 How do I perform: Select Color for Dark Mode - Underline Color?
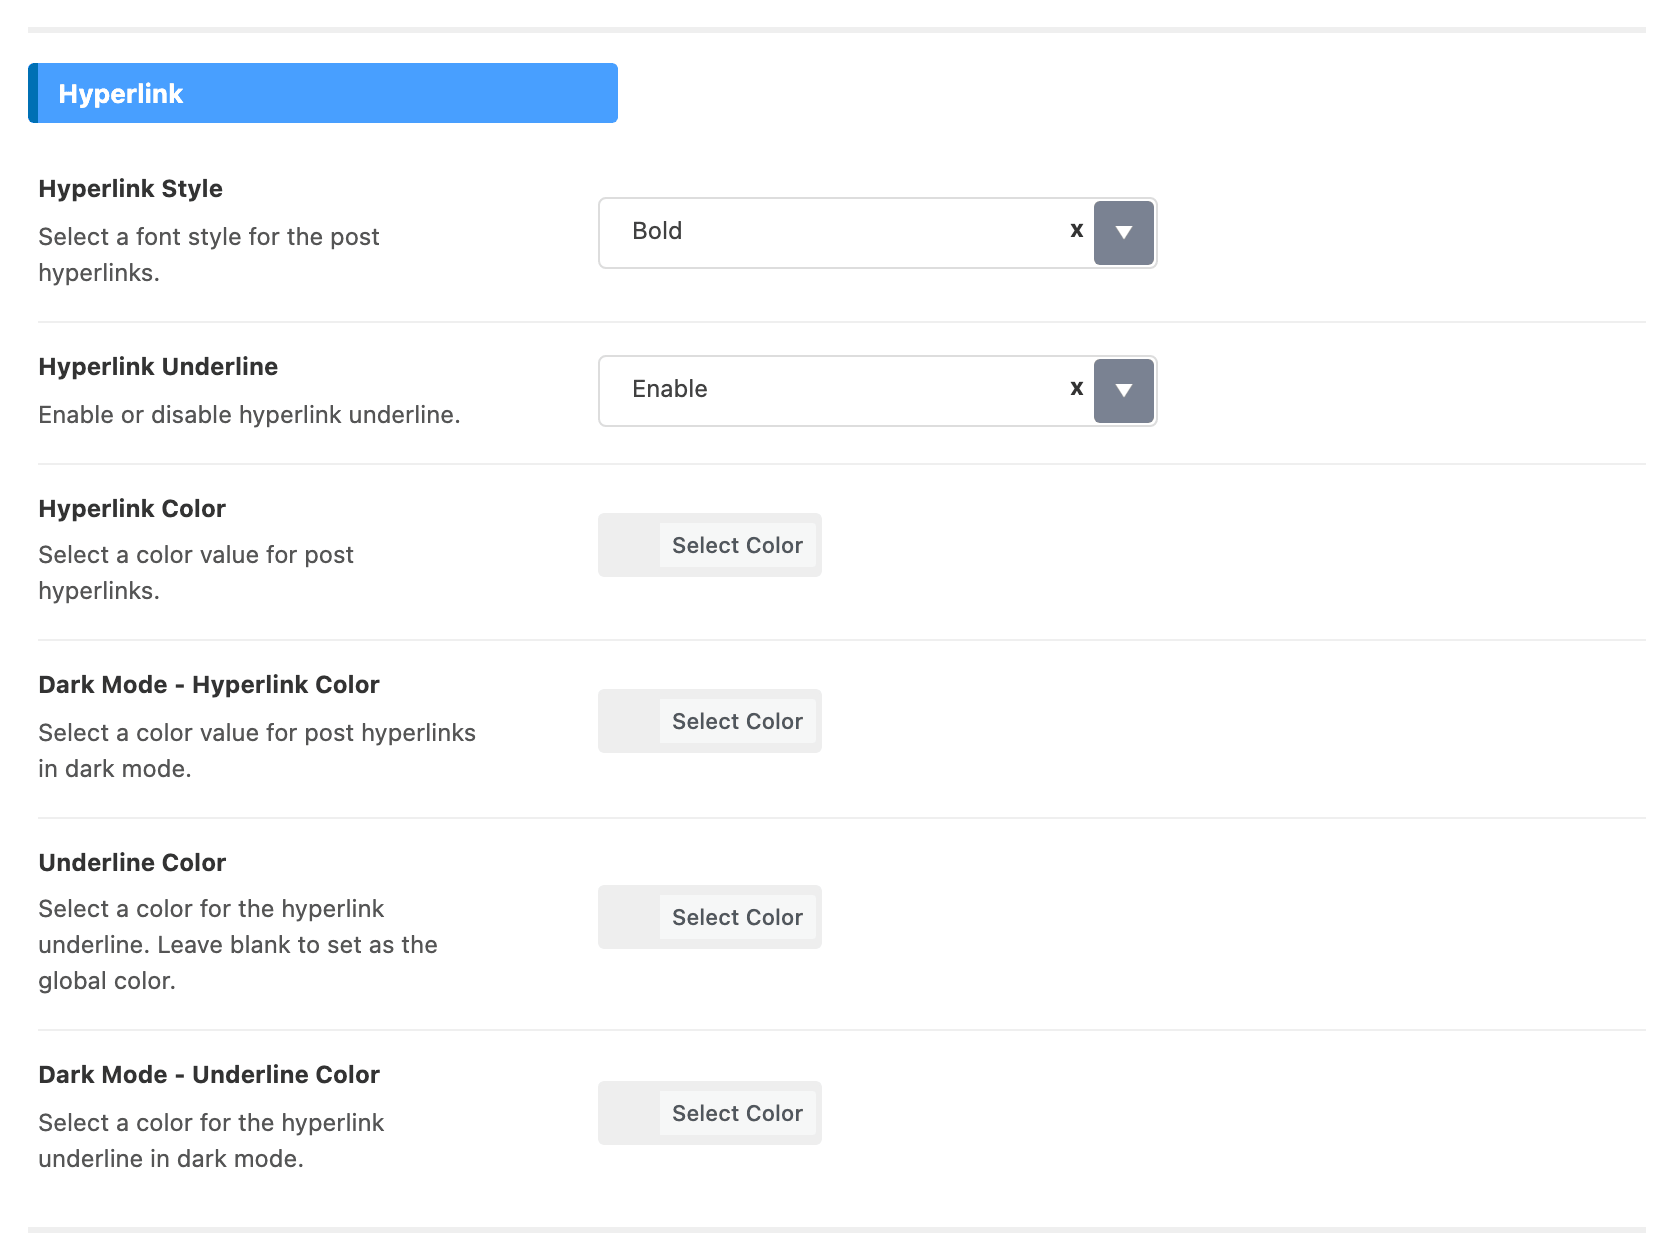click(x=738, y=1113)
